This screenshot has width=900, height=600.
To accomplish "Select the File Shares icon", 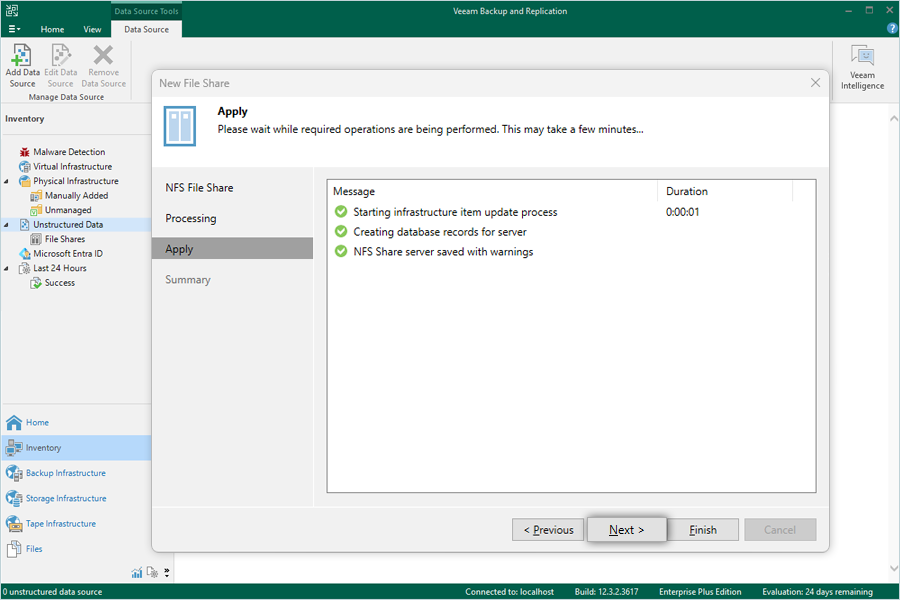I will point(36,239).
